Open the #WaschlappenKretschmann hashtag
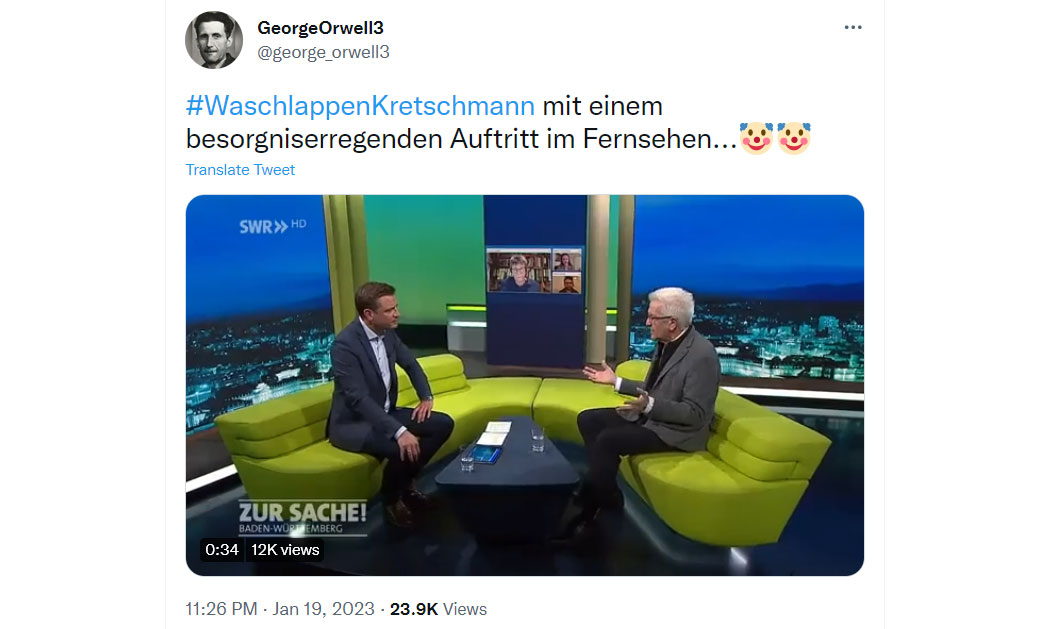The width and height of the screenshot is (1050, 629). click(360, 106)
